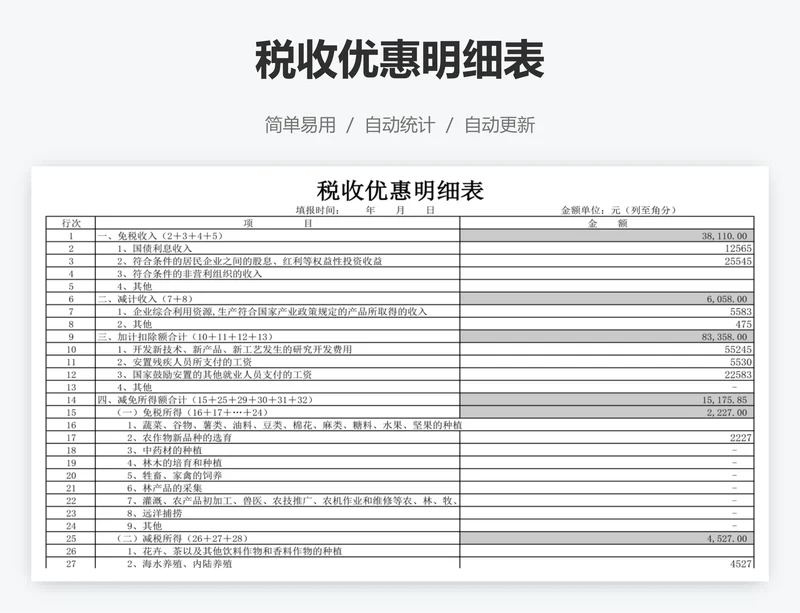Select row 四、减免所得额合计
800x613 pixels.
(x=278, y=400)
